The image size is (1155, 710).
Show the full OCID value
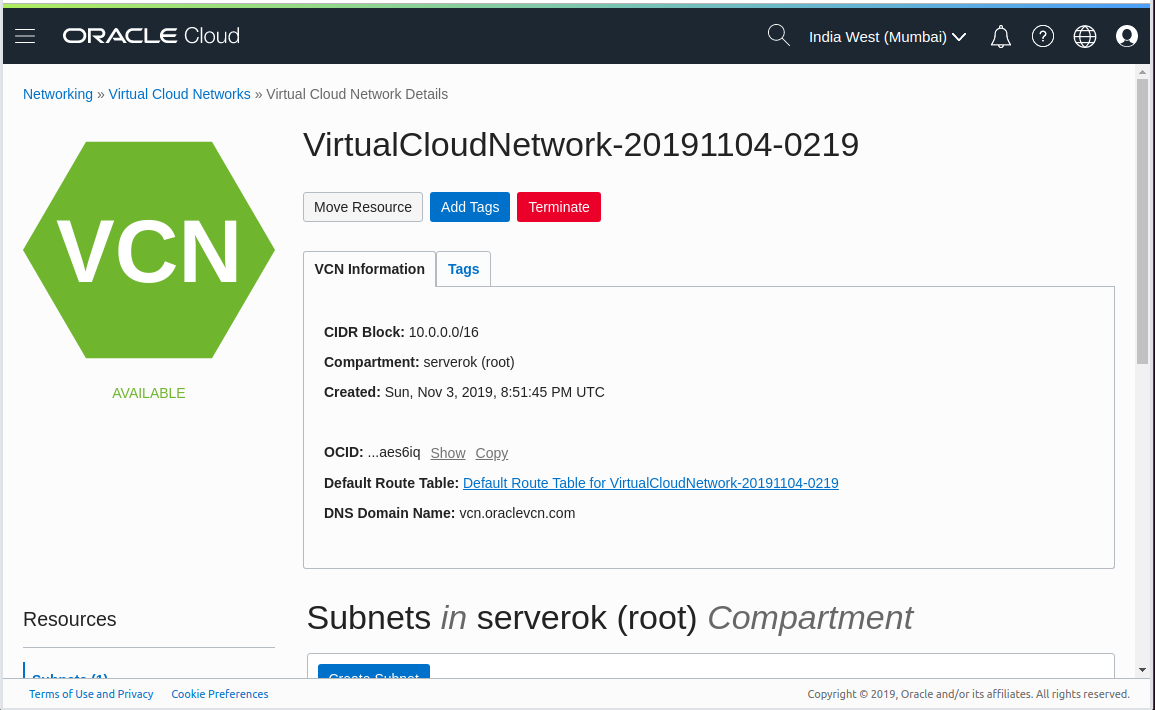447,453
